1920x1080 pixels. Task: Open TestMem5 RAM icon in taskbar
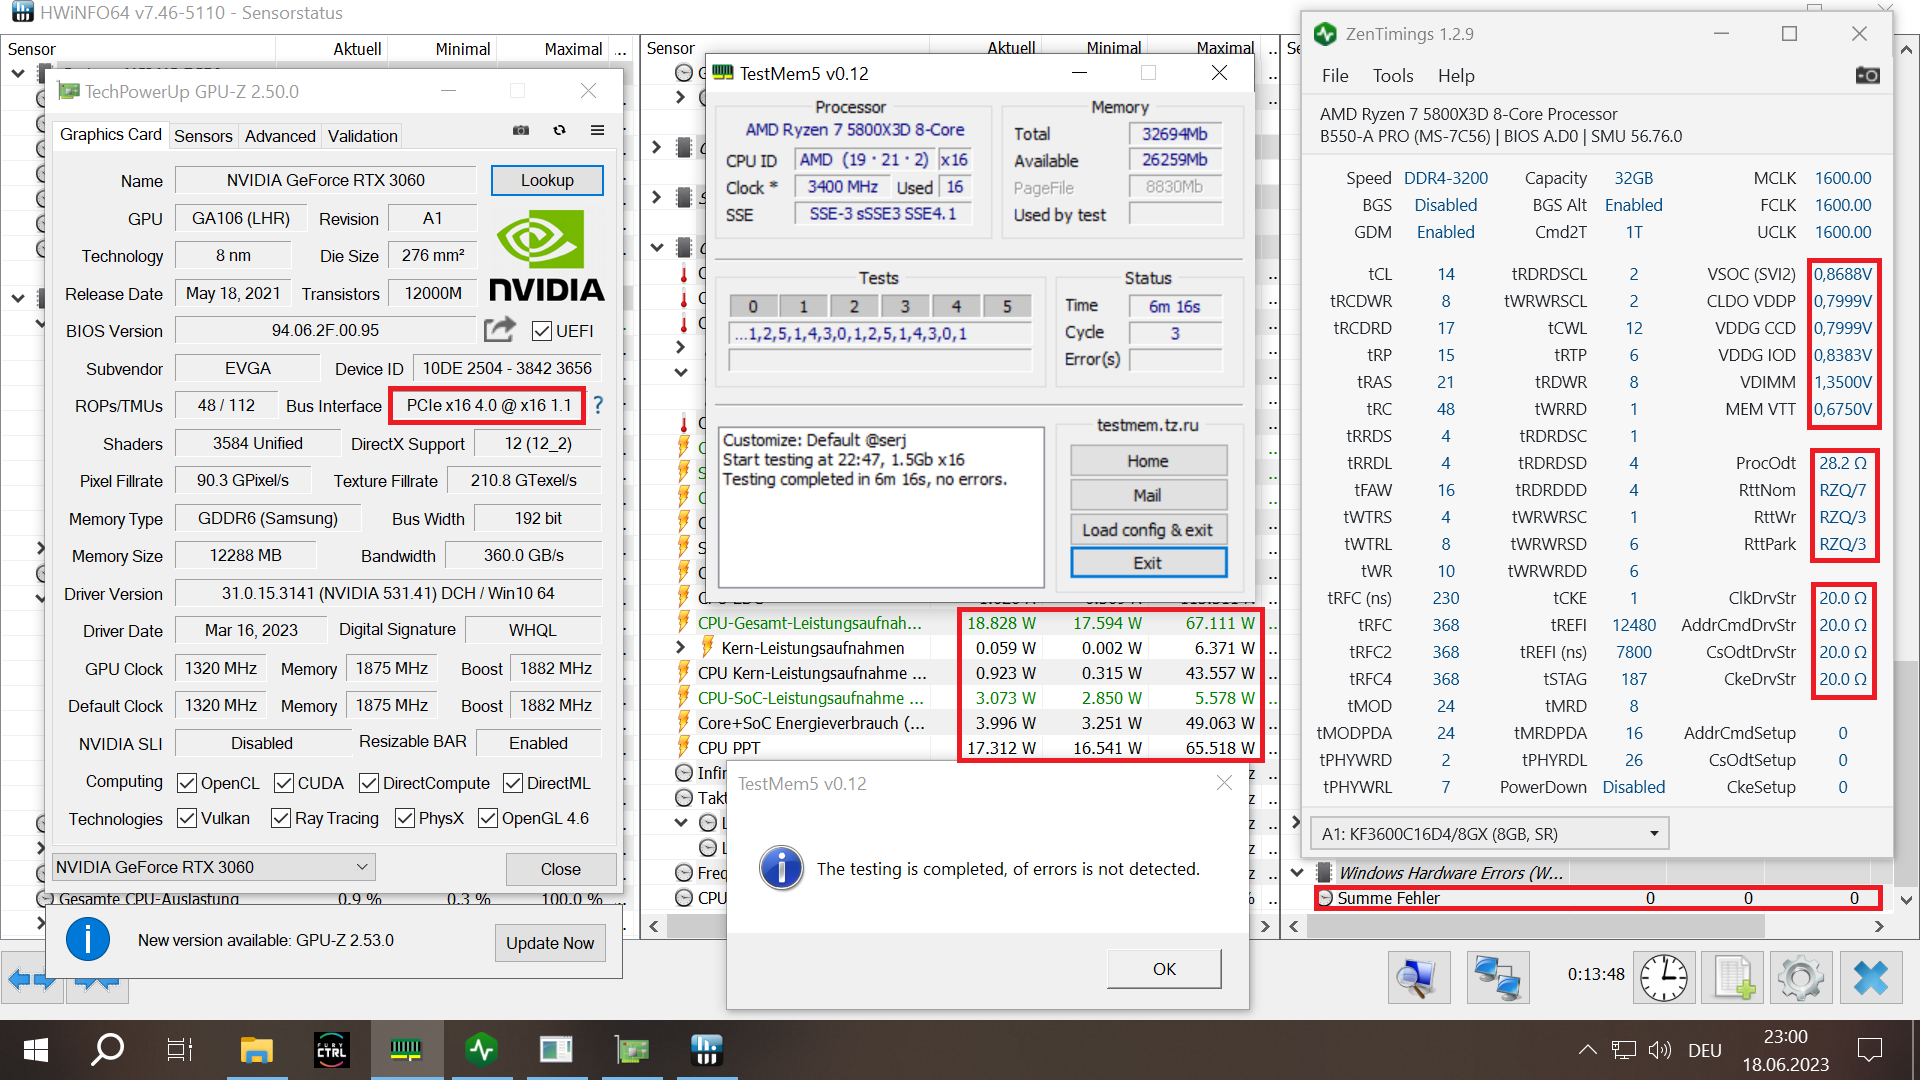point(406,1050)
